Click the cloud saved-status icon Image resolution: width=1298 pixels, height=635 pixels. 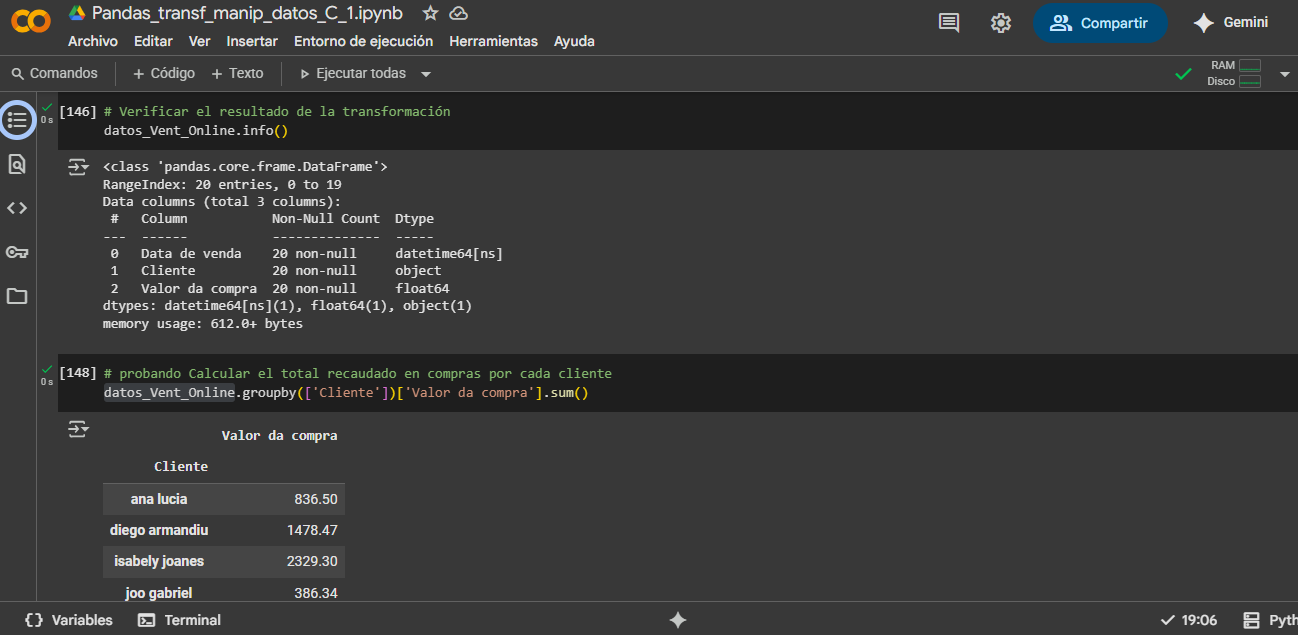pos(458,13)
